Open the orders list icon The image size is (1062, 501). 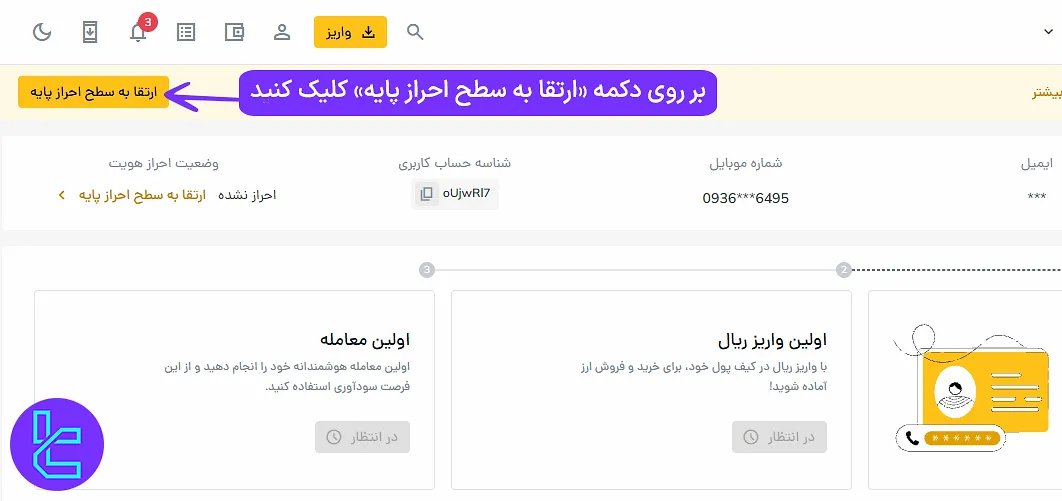[x=186, y=32]
